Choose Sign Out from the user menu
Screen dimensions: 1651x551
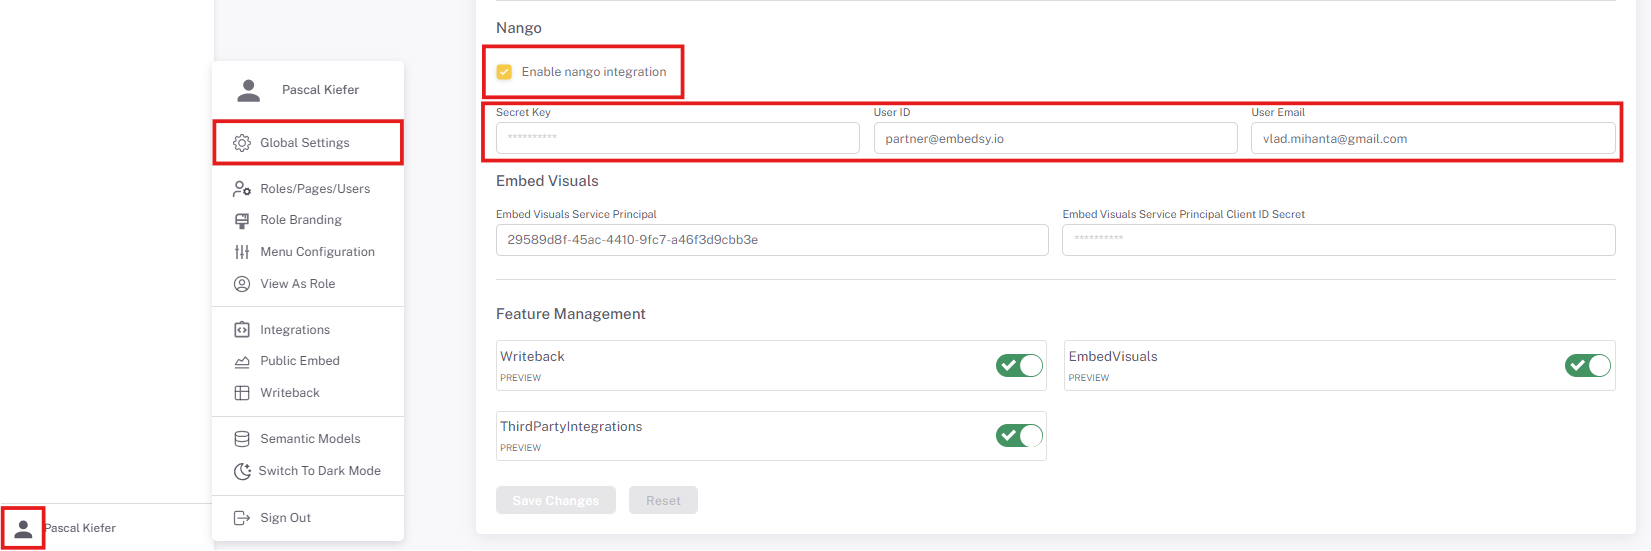click(285, 518)
